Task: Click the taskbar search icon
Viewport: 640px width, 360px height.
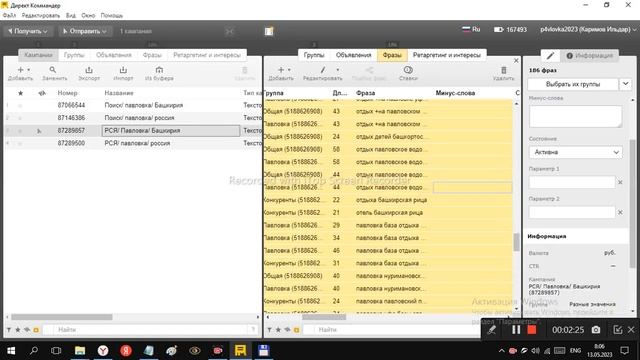Action: (x=34, y=350)
